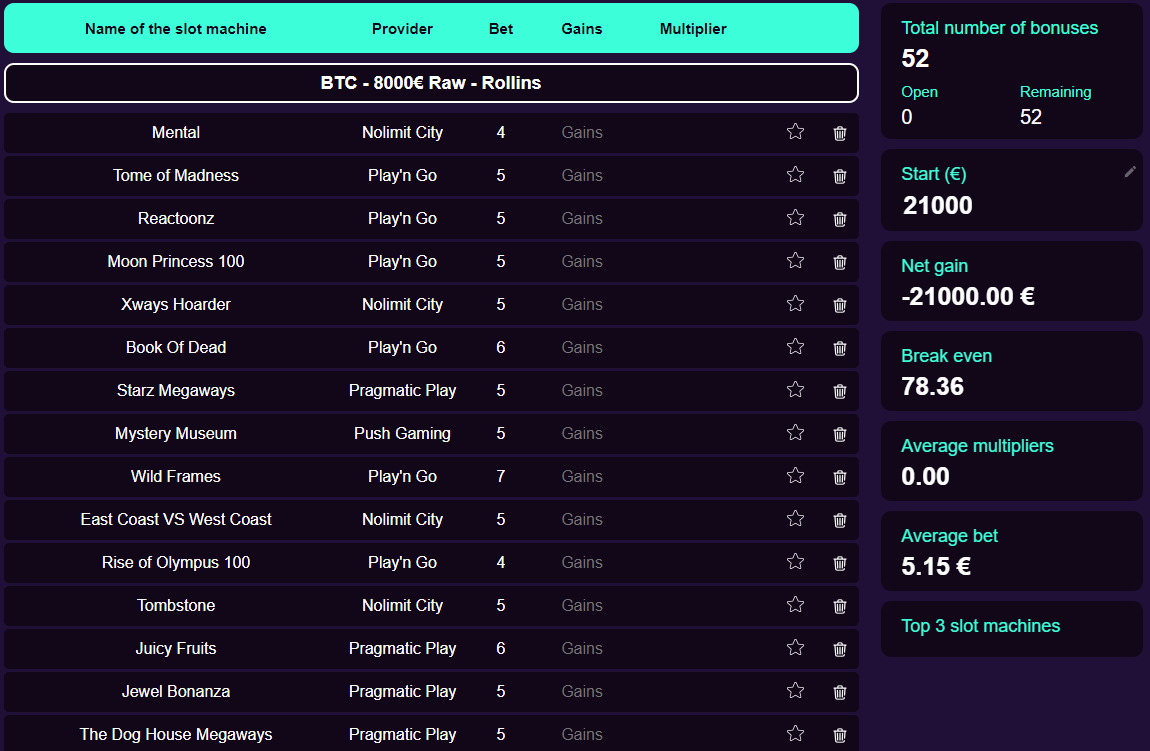Click Gains field for Wild Frames

(582, 477)
